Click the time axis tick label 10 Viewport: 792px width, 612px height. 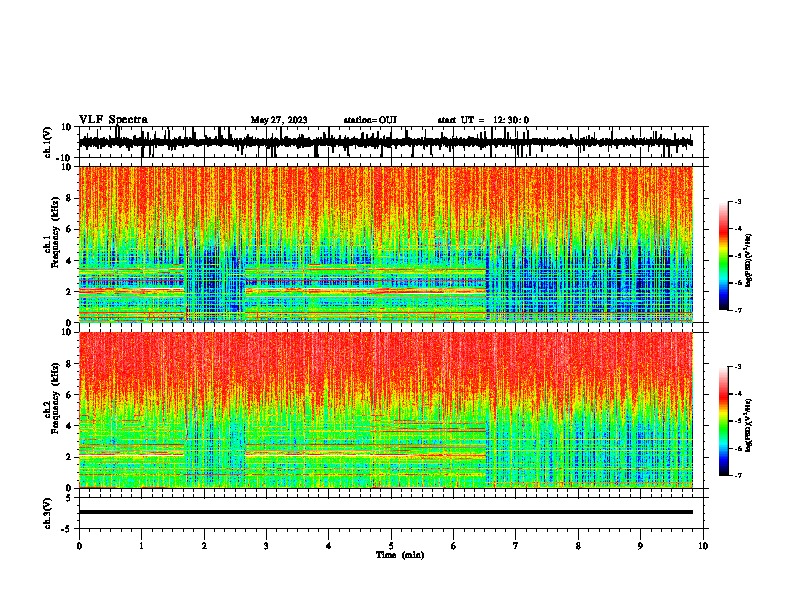[x=703, y=546]
